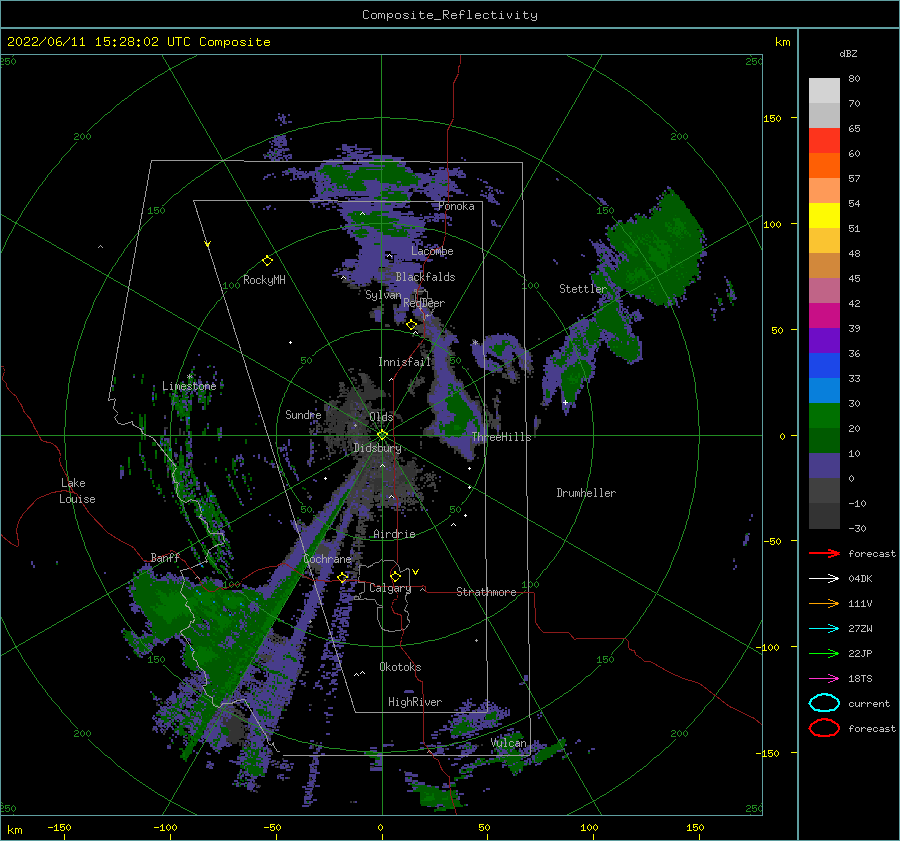Click the Composite_Reflectivity title
Image resolution: width=900 pixels, height=841 pixels.
450,15
